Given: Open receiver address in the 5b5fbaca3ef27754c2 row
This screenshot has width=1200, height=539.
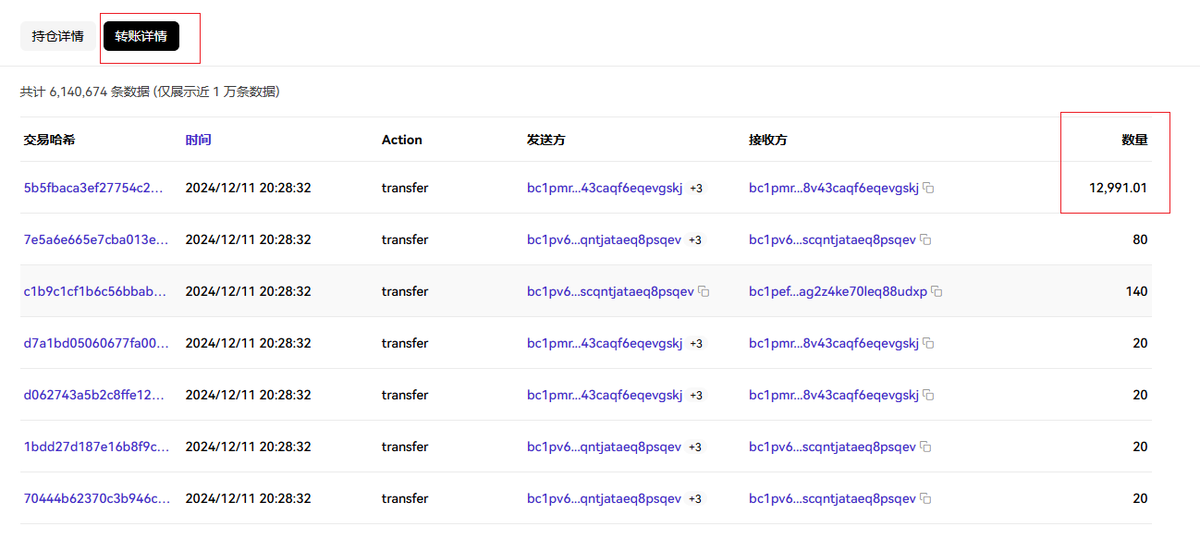Looking at the screenshot, I should tap(834, 188).
